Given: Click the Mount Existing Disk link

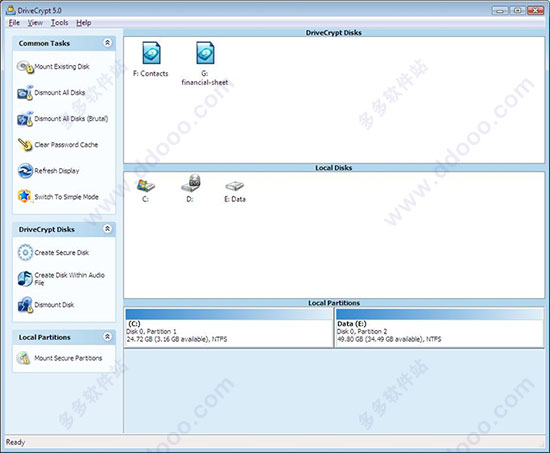Looking at the screenshot, I should point(62,67).
